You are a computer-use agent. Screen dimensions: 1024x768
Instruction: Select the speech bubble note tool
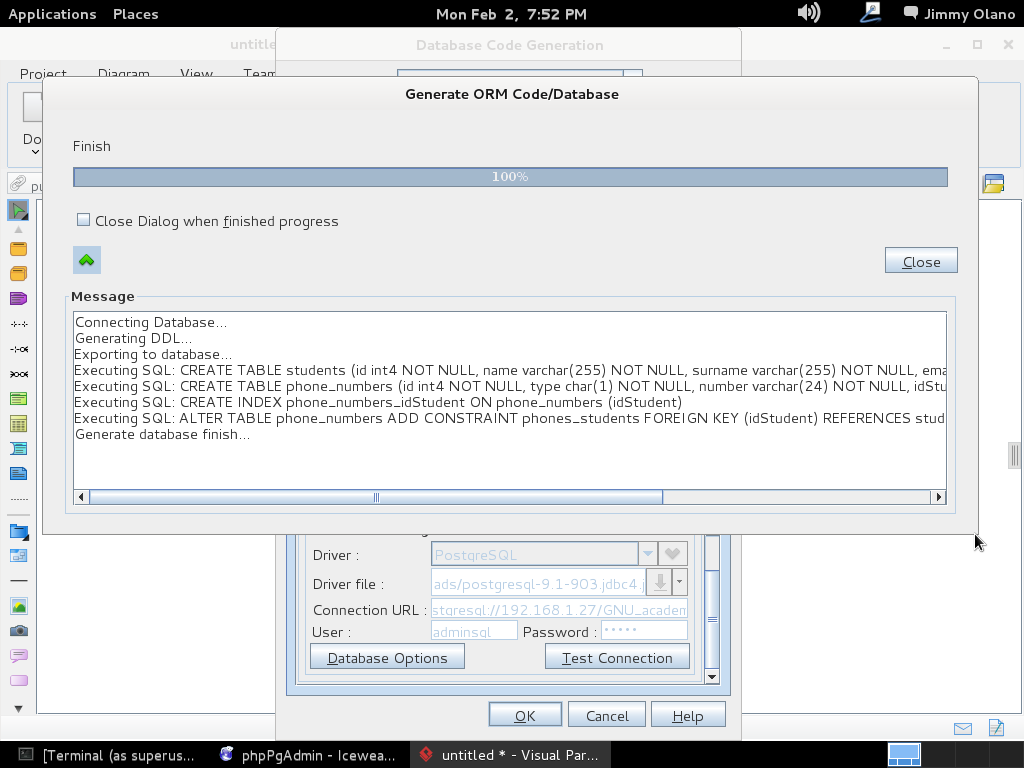pyautogui.click(x=18, y=656)
